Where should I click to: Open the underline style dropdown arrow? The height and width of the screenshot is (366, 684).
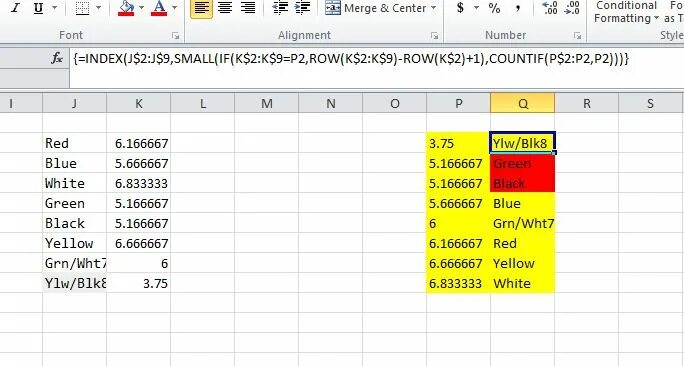tap(55, 7)
